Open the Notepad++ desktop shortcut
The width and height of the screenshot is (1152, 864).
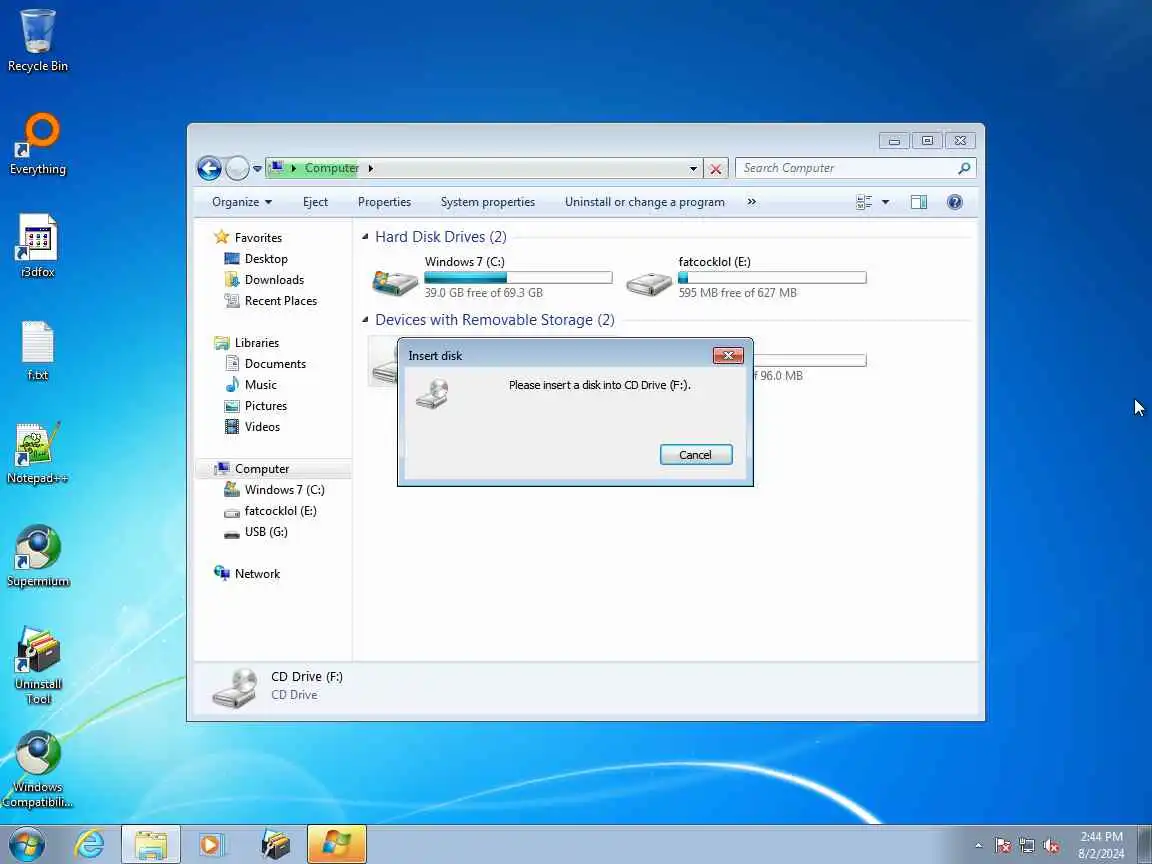(x=37, y=453)
